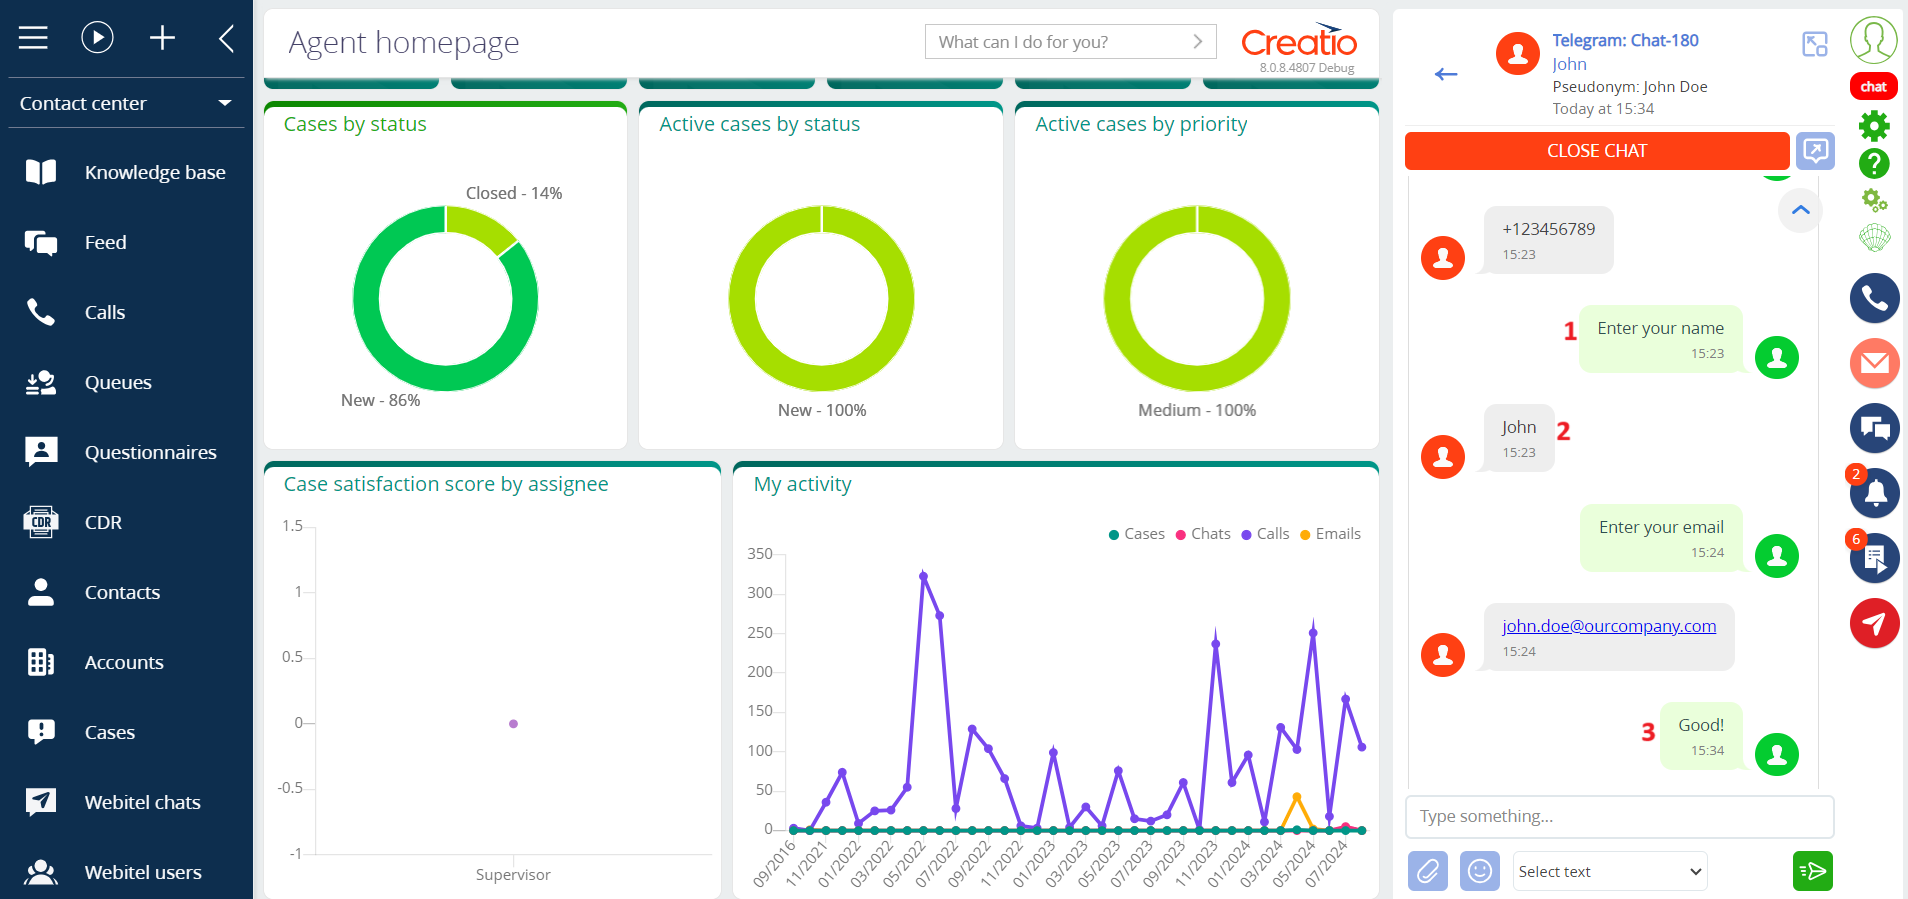The width and height of the screenshot is (1908, 899).
Task: Click John's avatar in chat header
Action: pos(1517,53)
